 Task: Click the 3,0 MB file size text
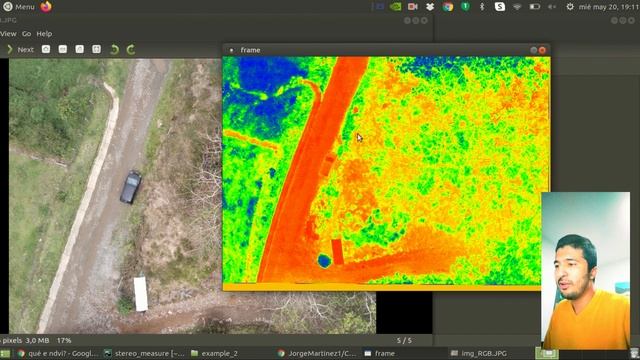click(x=38, y=340)
